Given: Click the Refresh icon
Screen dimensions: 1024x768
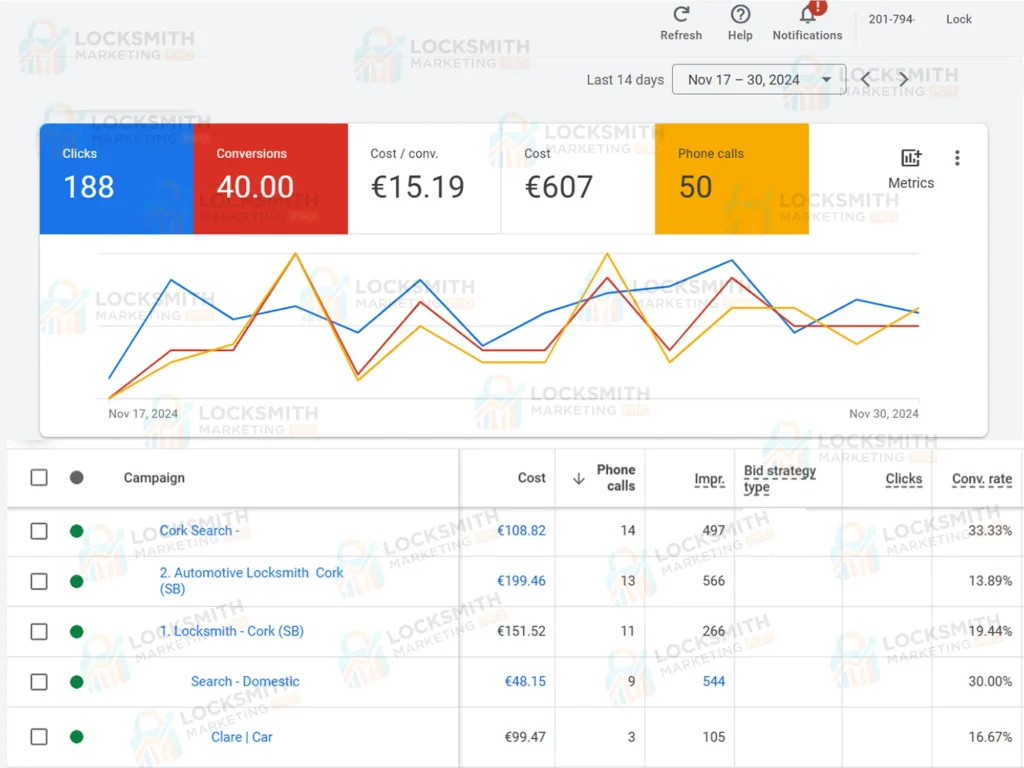Looking at the screenshot, I should [681, 15].
